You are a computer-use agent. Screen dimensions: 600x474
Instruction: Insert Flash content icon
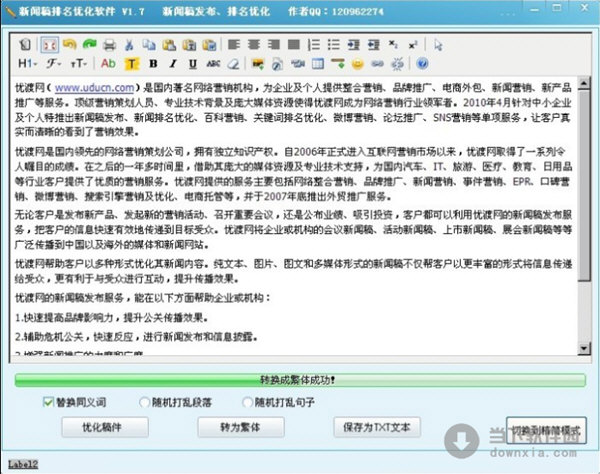pos(277,64)
